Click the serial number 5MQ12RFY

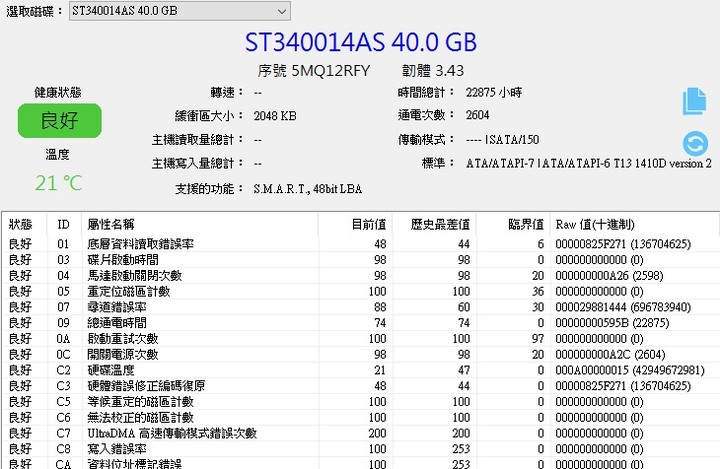(x=331, y=71)
